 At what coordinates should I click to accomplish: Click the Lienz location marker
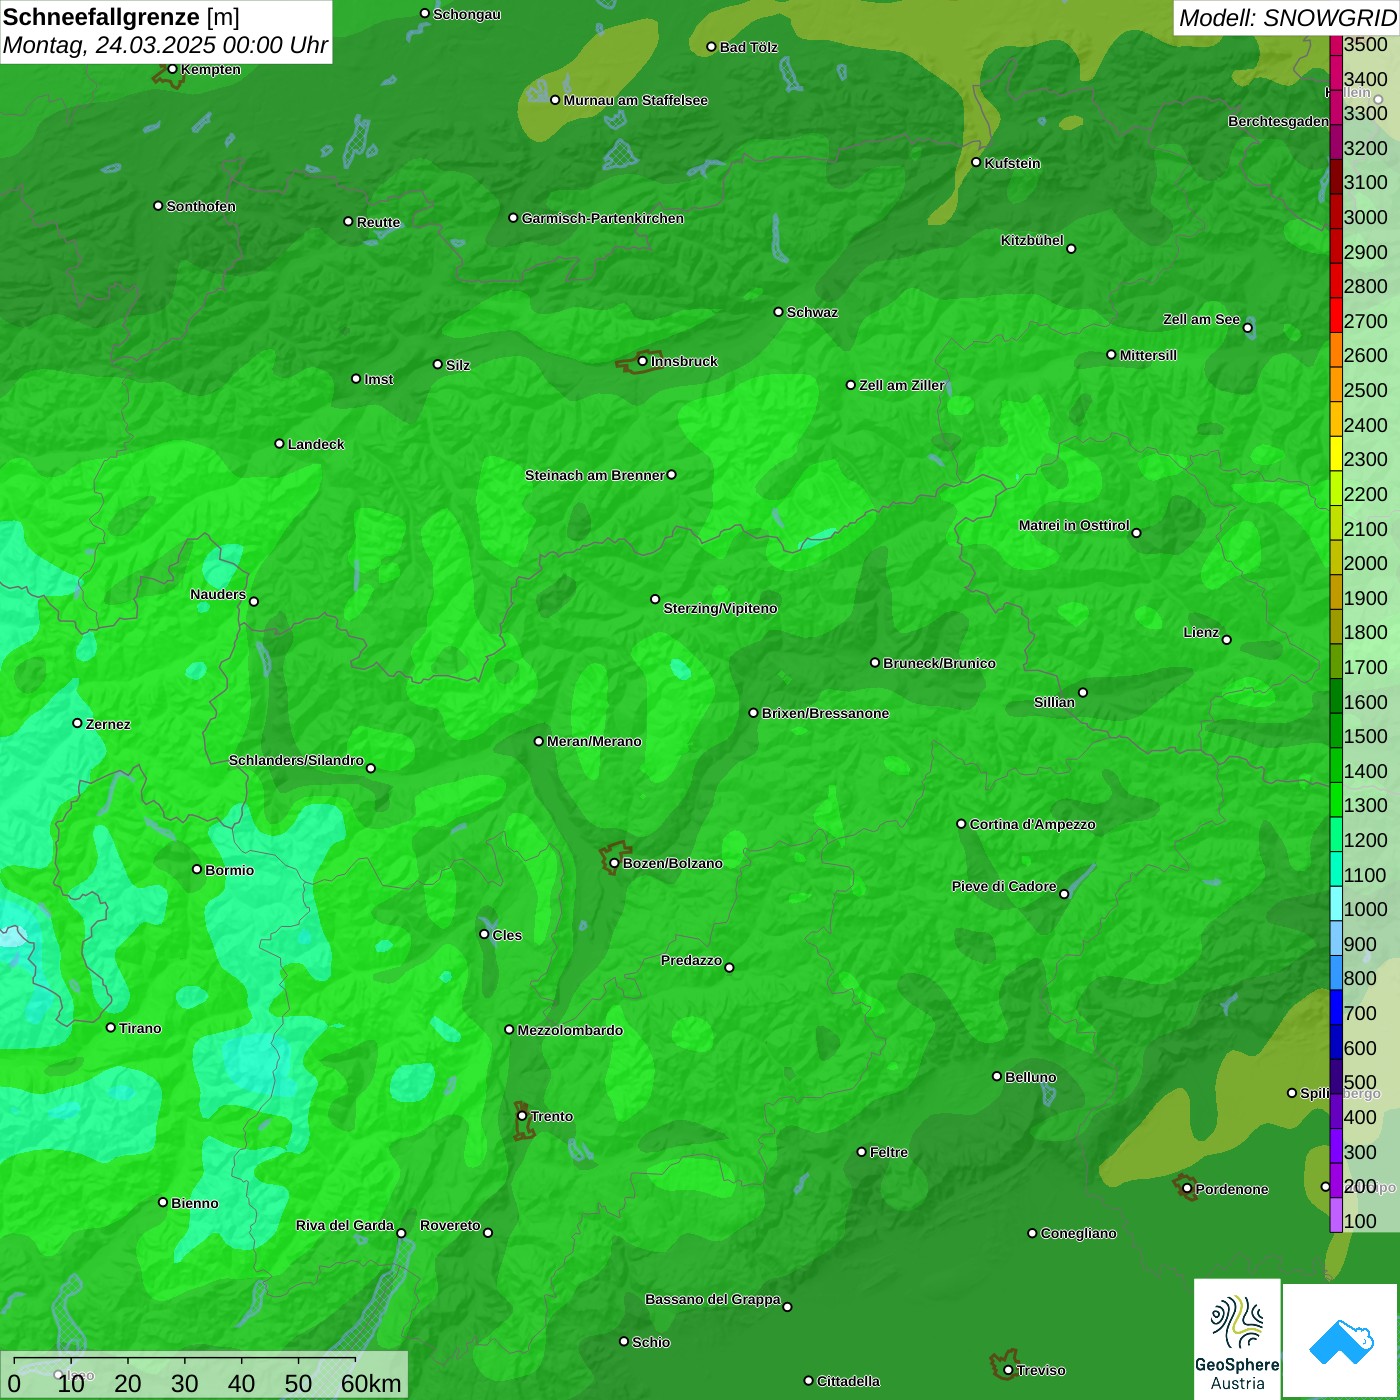point(1227,640)
